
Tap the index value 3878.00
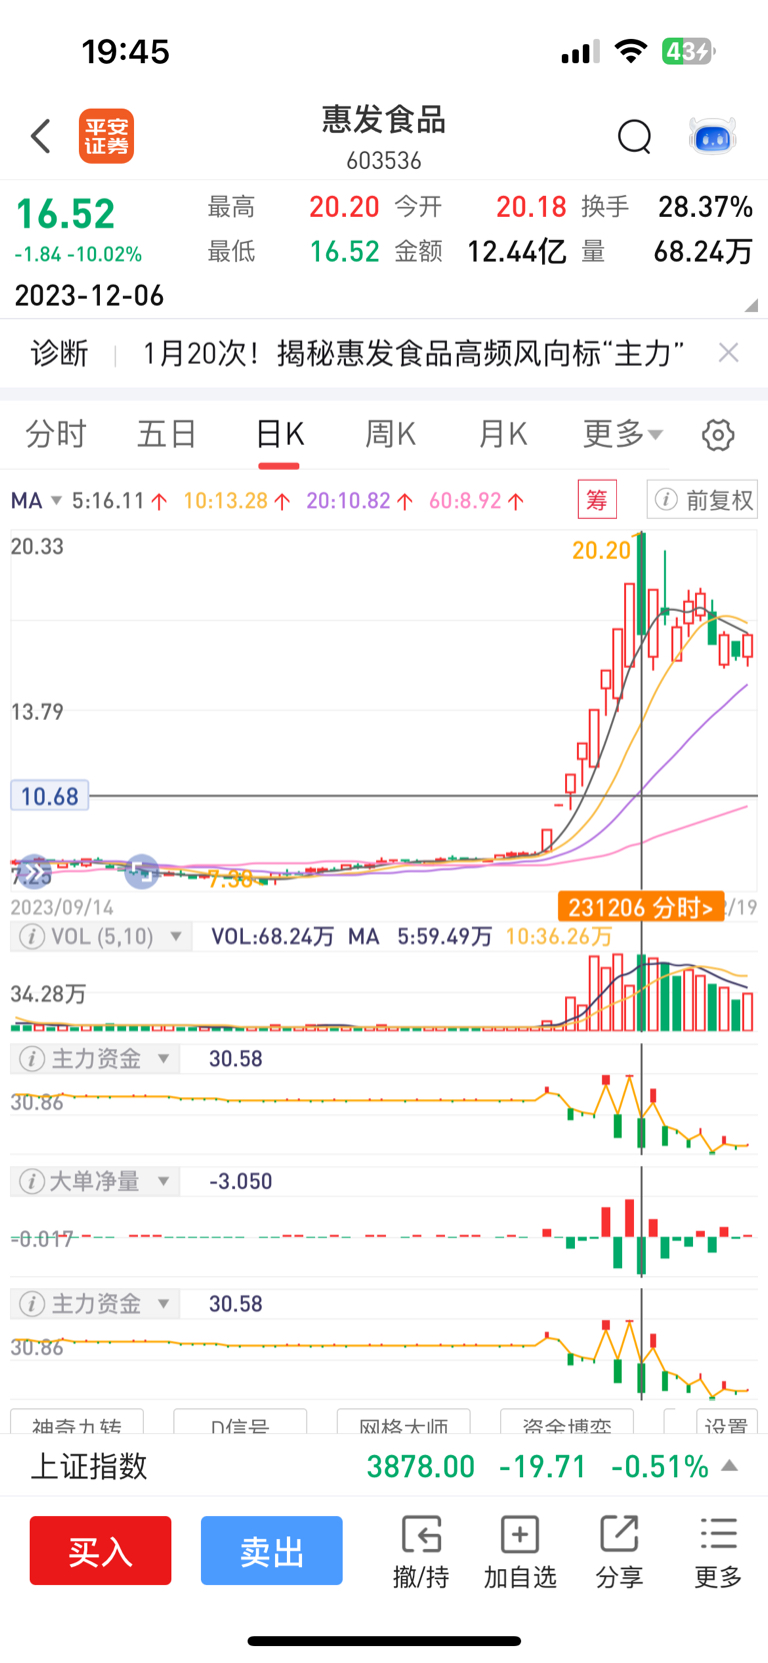point(421,1467)
